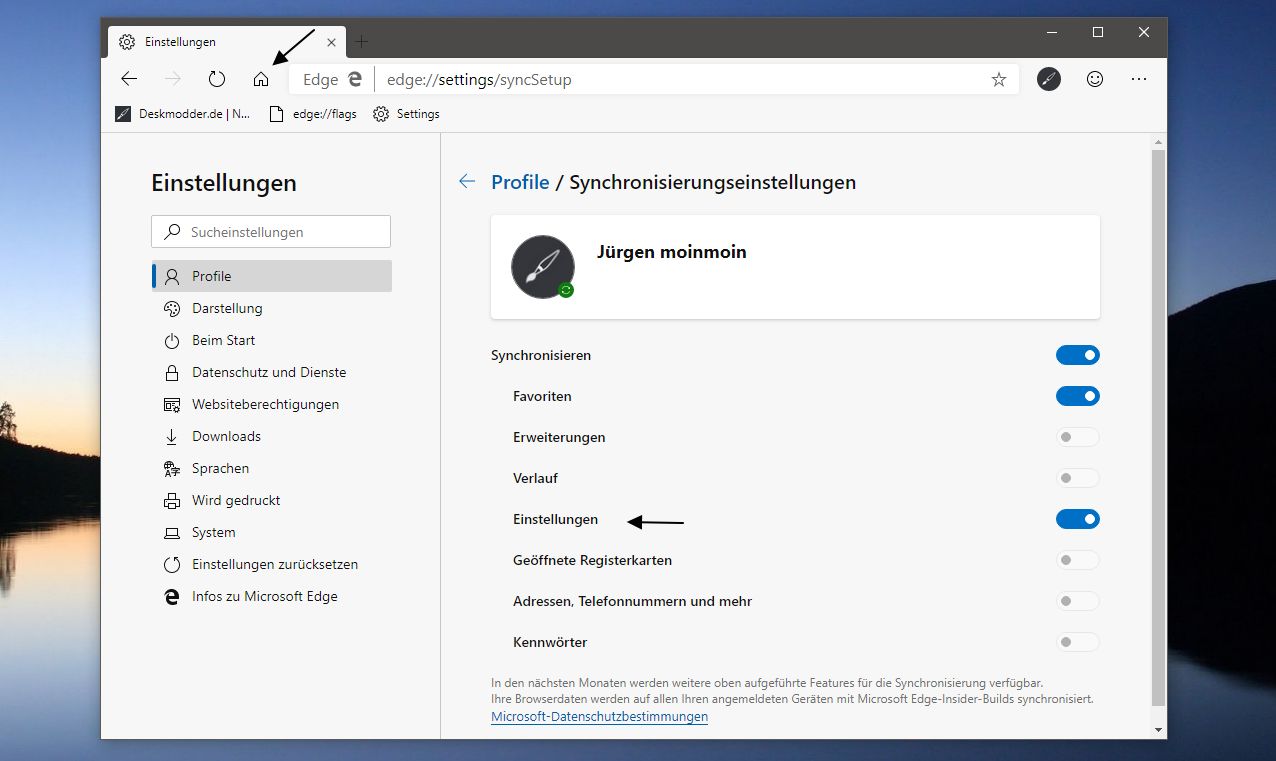This screenshot has width=1276, height=761.
Task: Click the Profile breadcrumb link
Action: click(x=520, y=182)
